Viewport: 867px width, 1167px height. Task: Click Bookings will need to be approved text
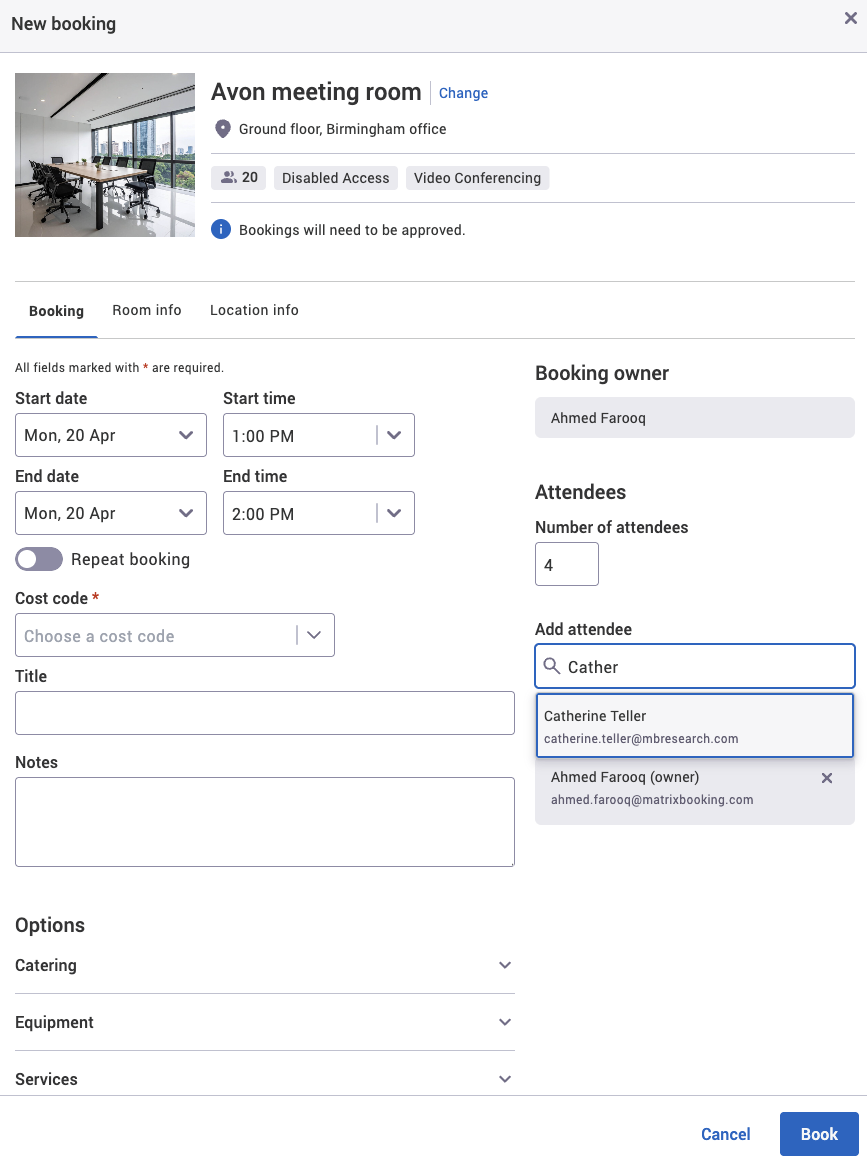pos(352,230)
